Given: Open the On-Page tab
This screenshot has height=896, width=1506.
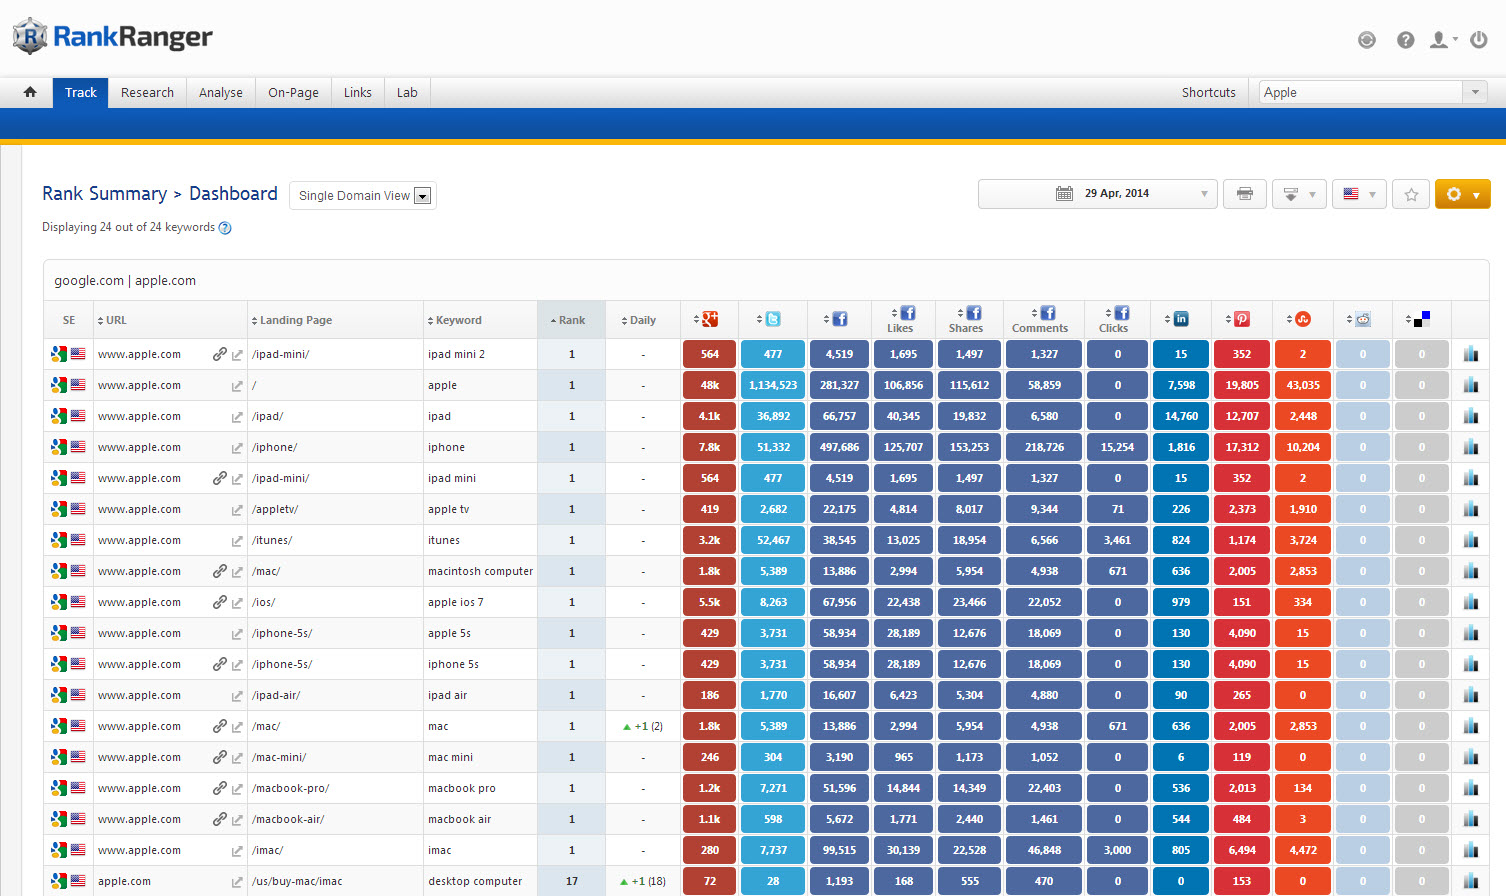Looking at the screenshot, I should pyautogui.click(x=293, y=92).
